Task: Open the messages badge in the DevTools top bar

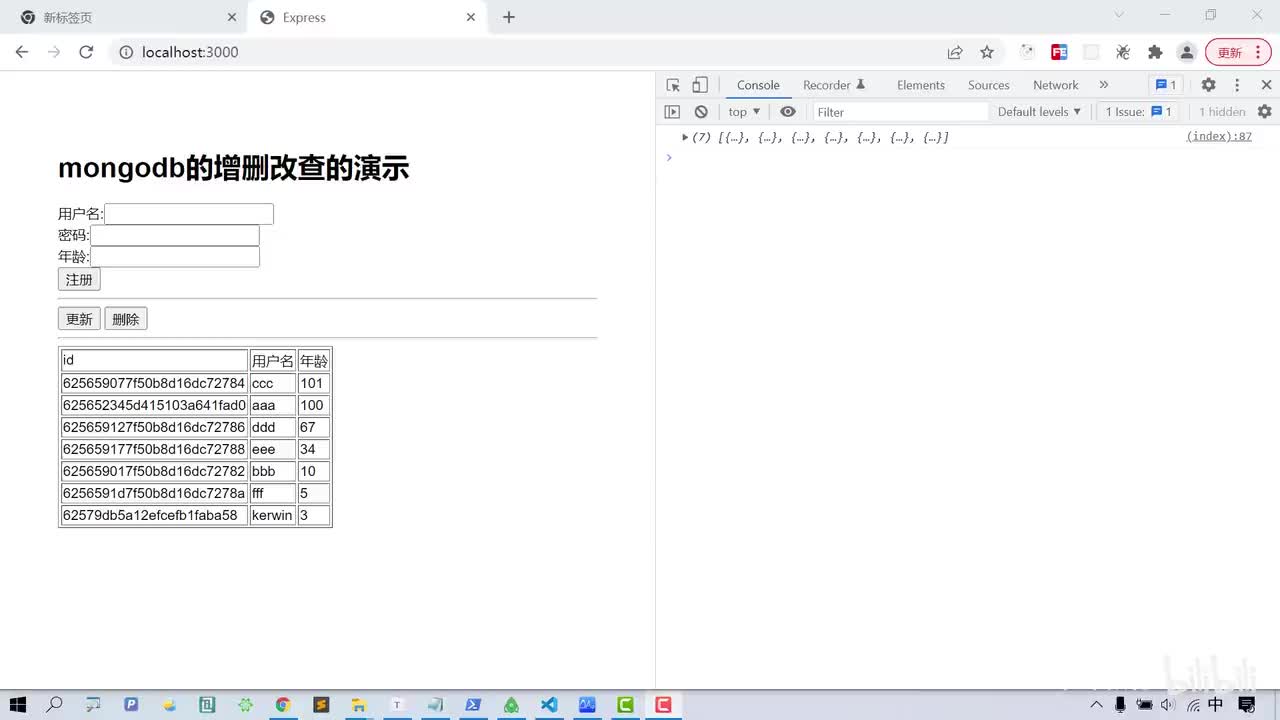Action: point(1166,85)
